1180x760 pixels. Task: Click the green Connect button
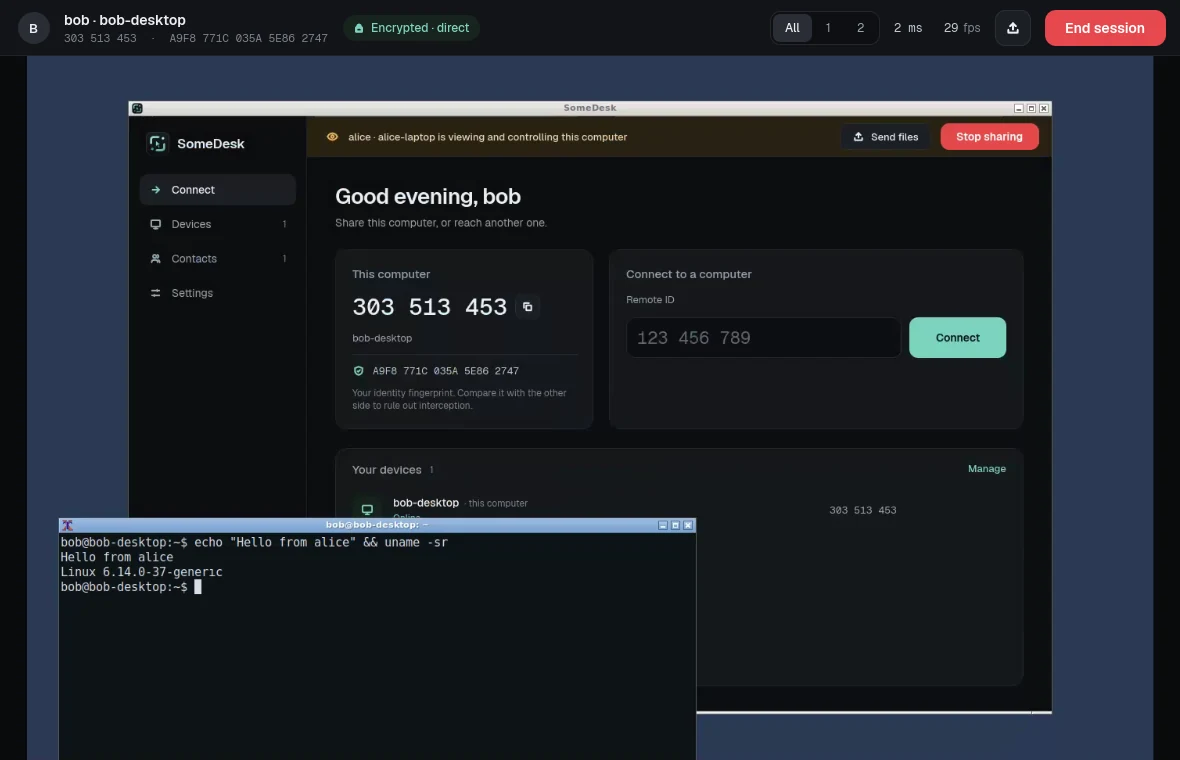957,337
